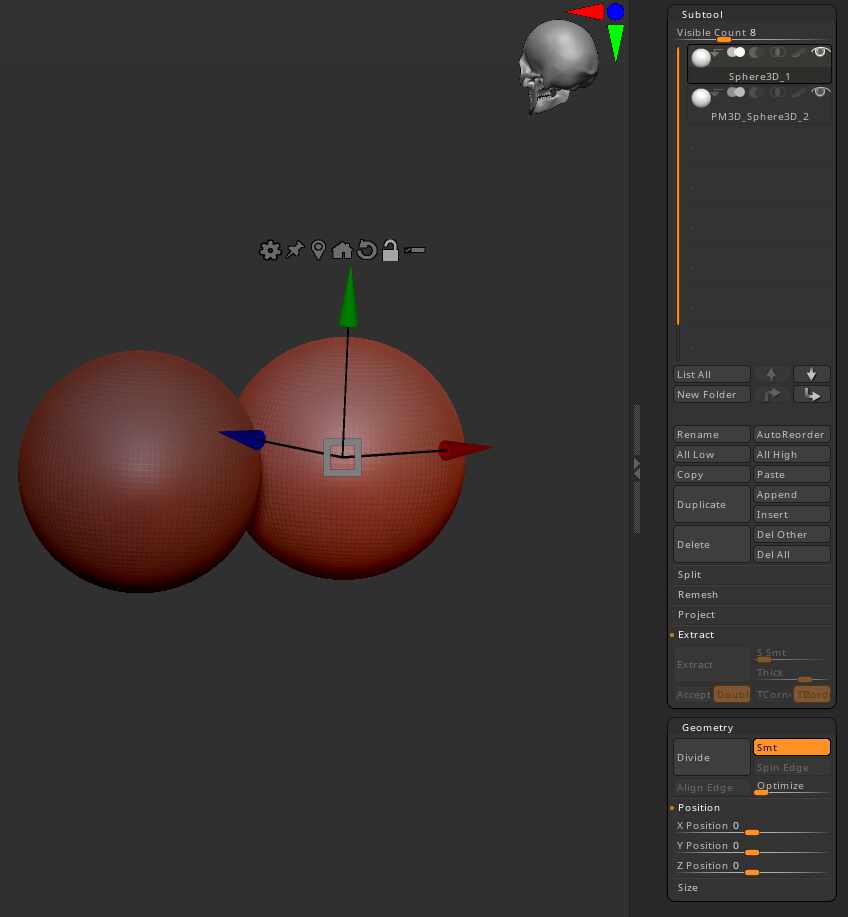Click the lens-shaped intersection icon on PM3D_Sphere3D_2
The width and height of the screenshot is (848, 917).
(777, 92)
